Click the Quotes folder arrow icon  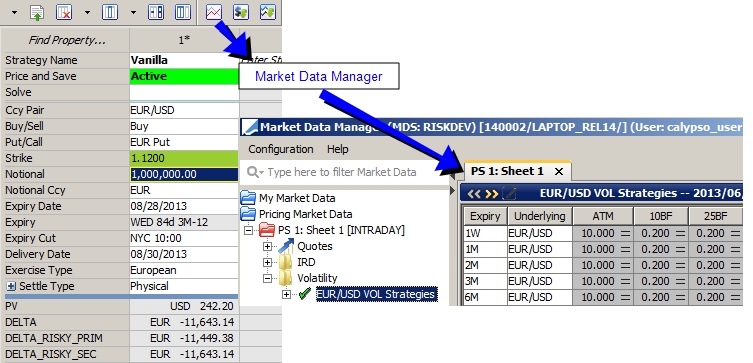click(x=286, y=246)
